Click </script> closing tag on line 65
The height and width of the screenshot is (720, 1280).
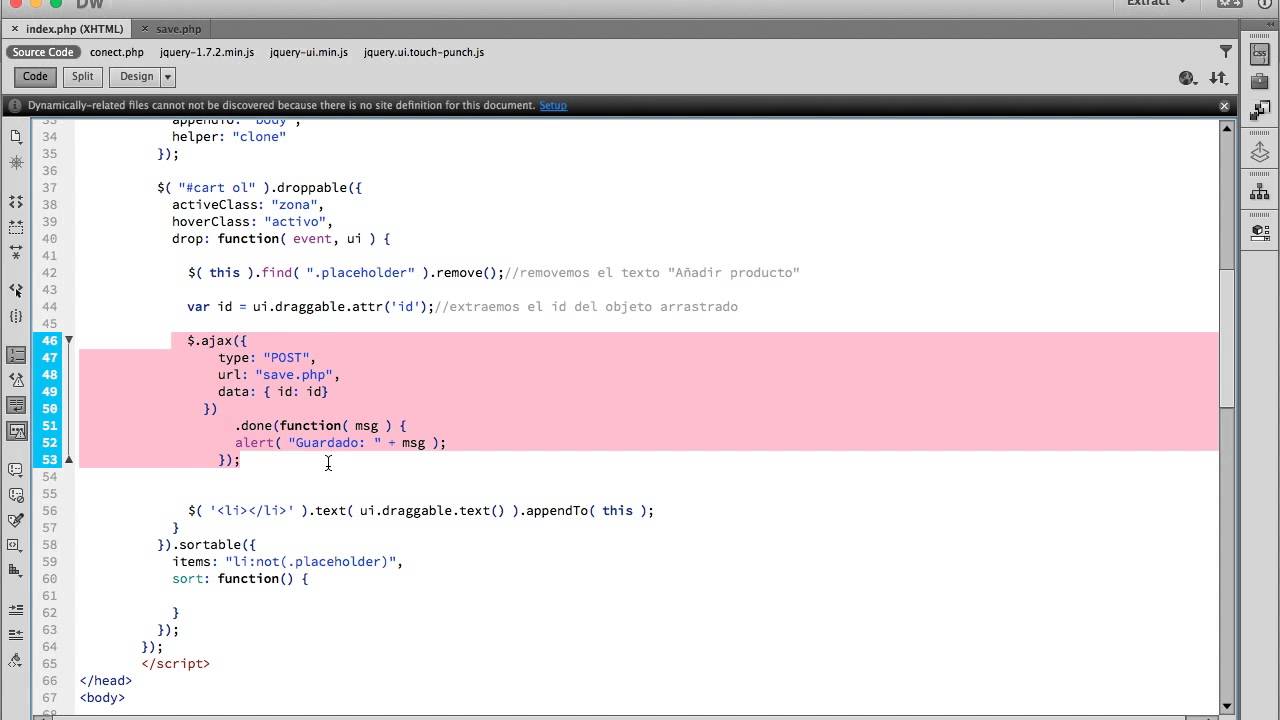pyautogui.click(x=176, y=664)
